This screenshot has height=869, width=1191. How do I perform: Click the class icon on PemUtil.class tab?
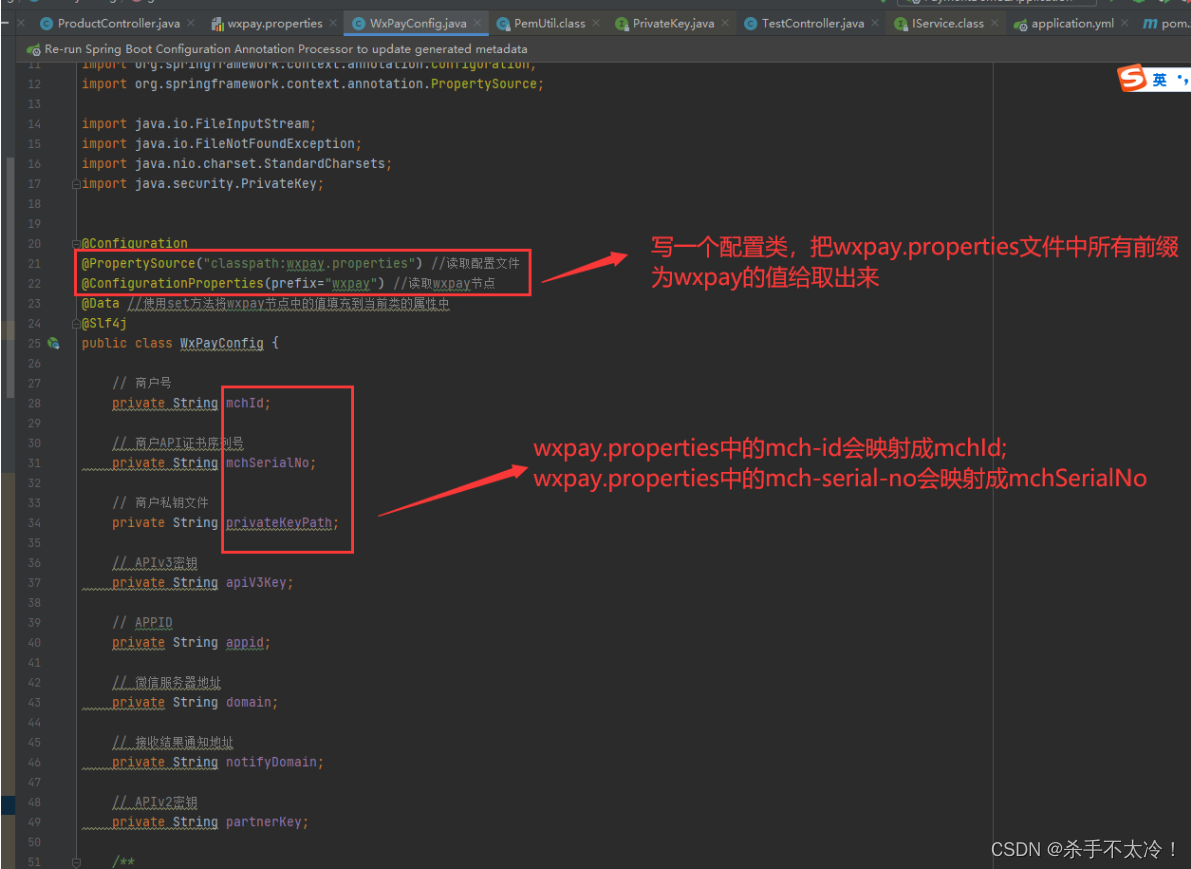tap(503, 22)
